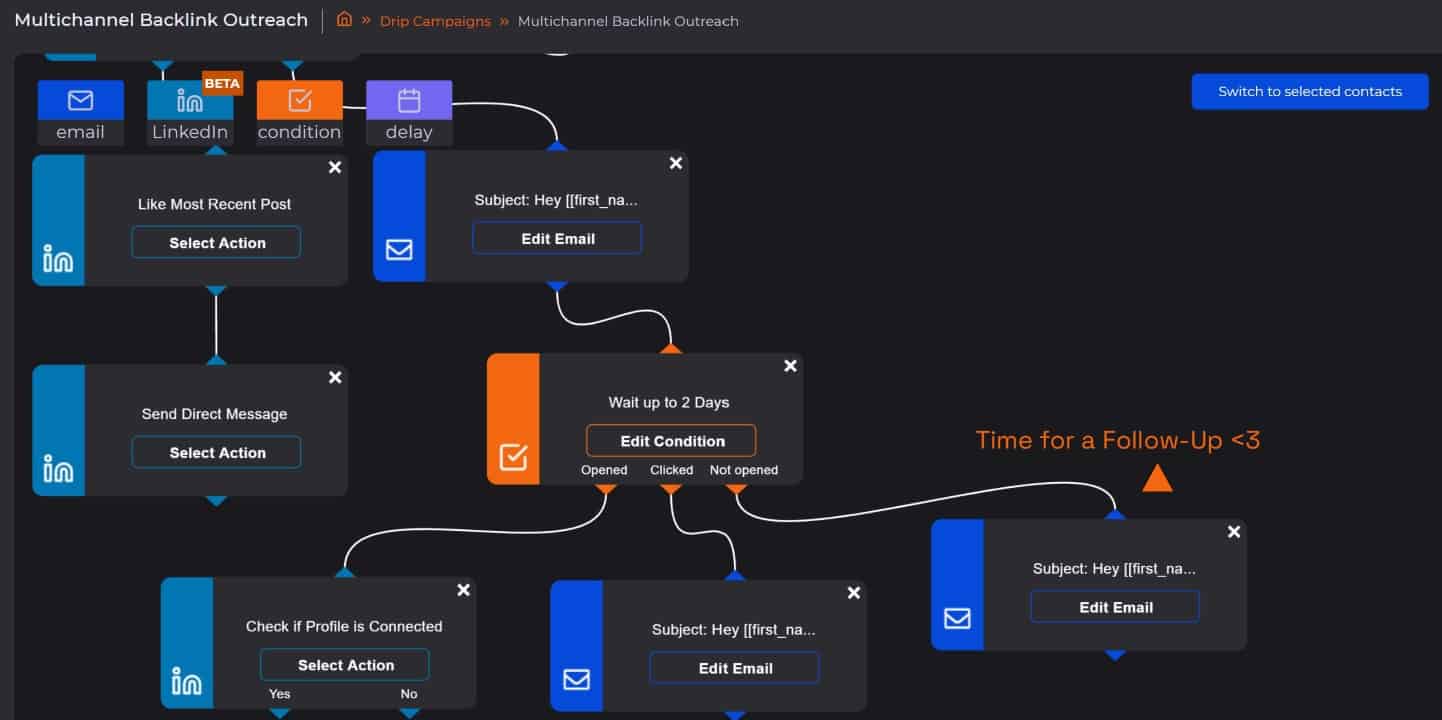Click LinkedIn icon on Like Most Recent Post node

coord(58,258)
